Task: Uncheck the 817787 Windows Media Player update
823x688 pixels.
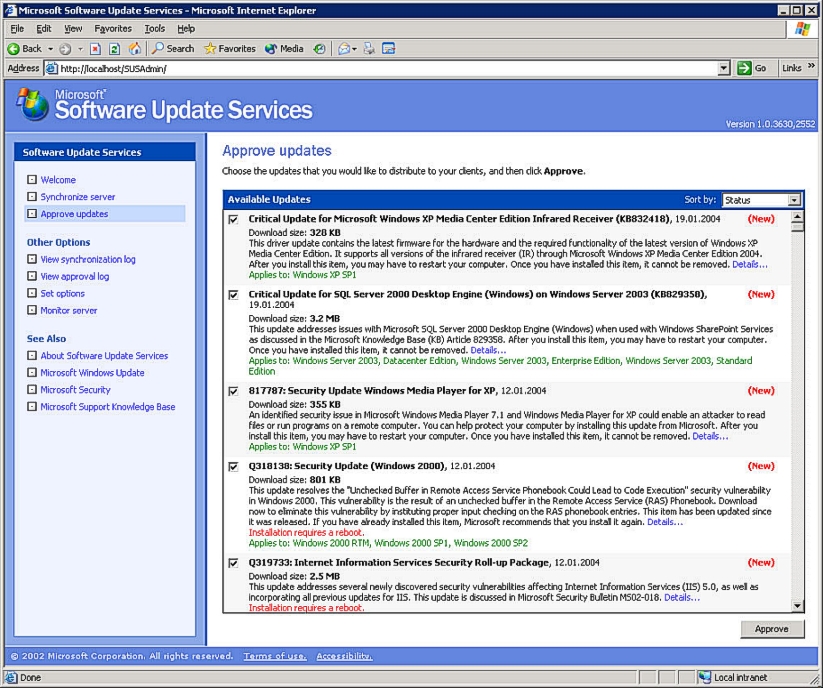Action: 234,391
